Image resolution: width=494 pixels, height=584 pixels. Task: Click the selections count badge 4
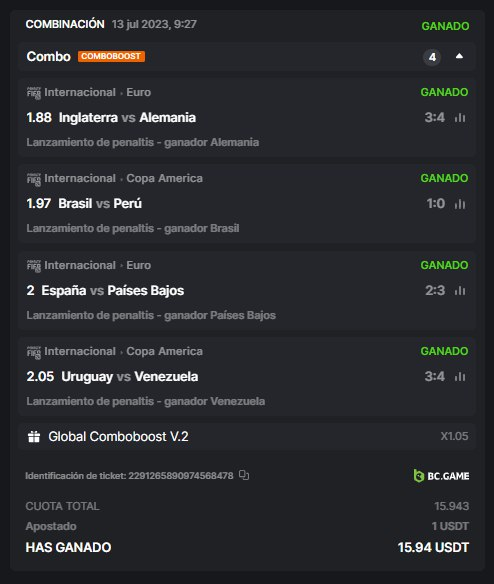point(432,57)
